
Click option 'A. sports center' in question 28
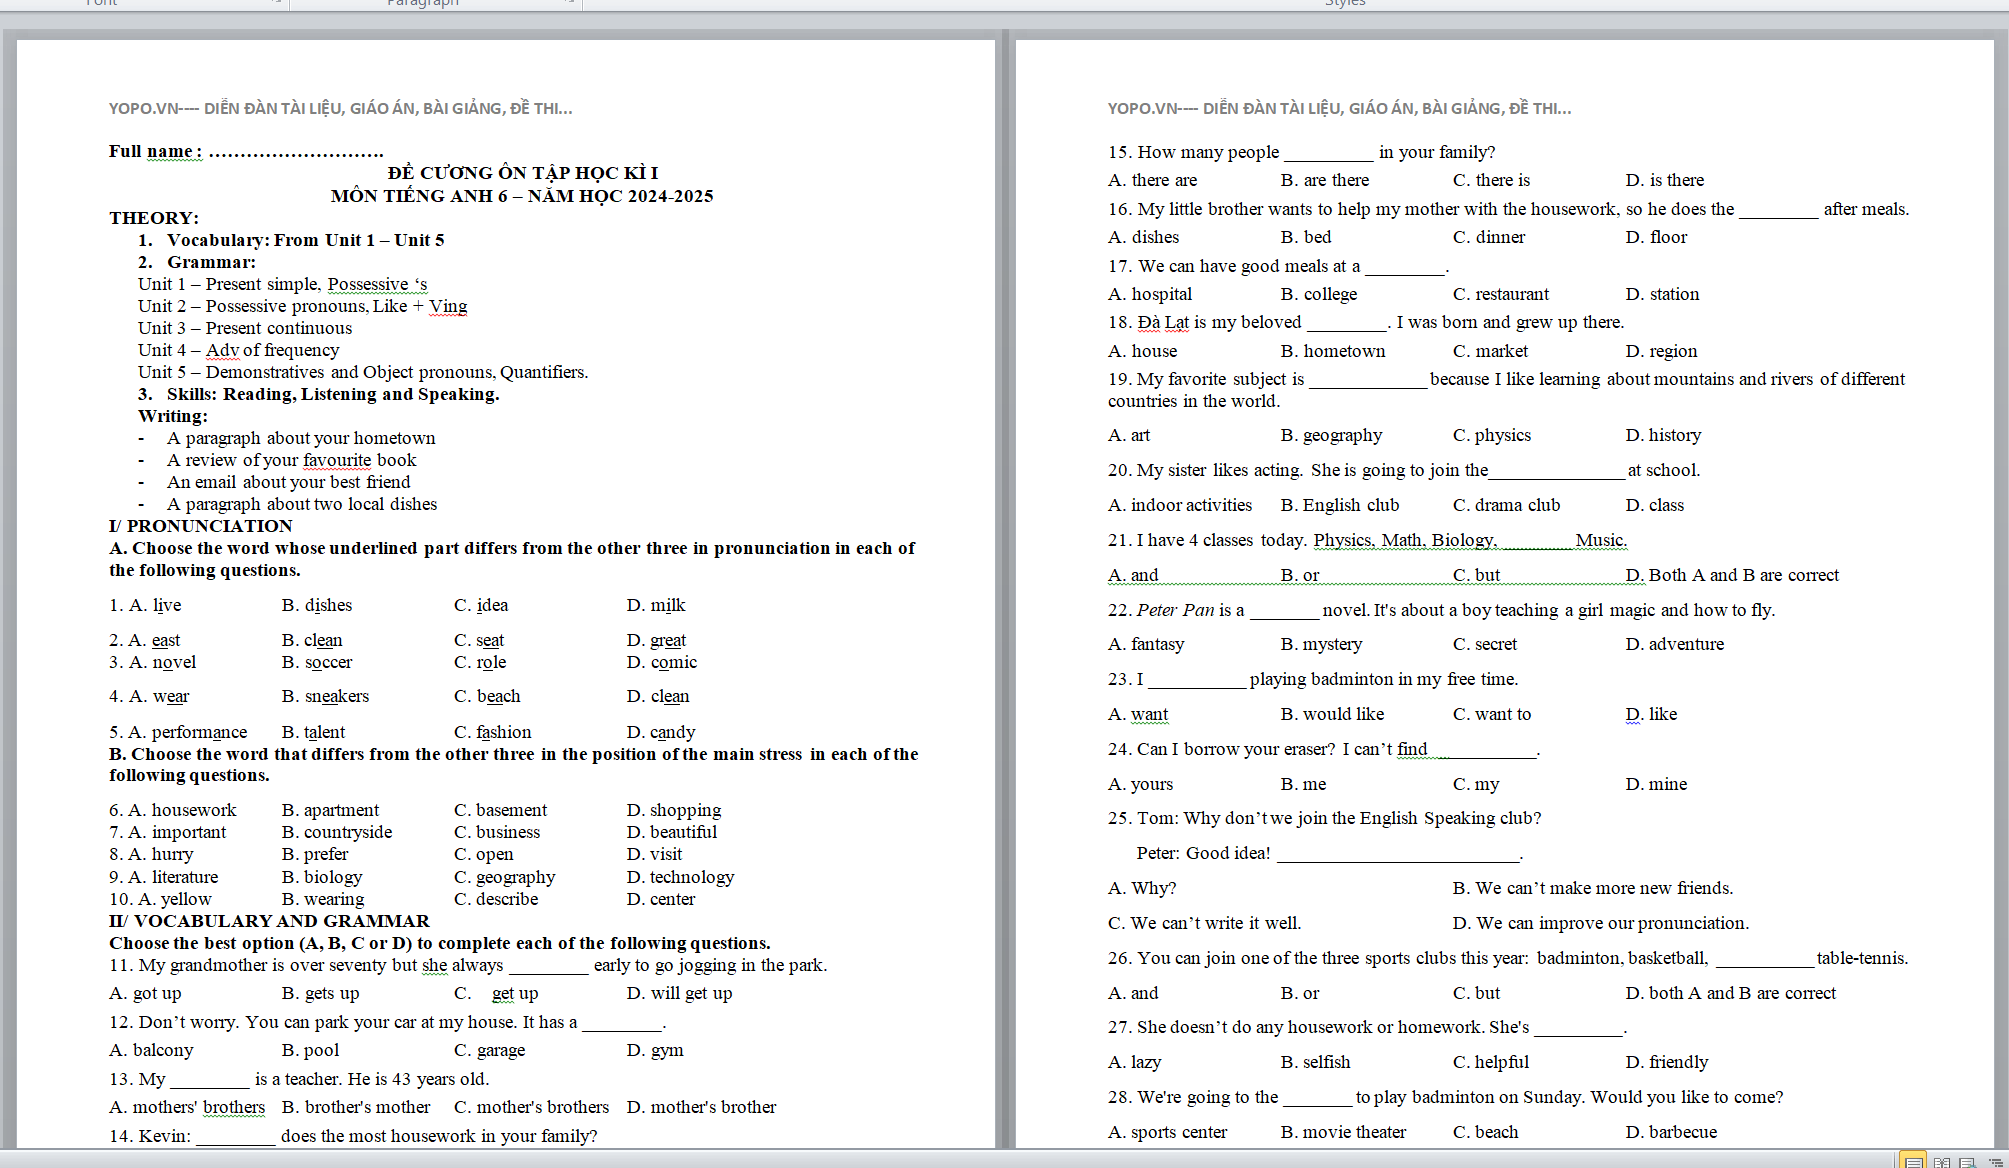[1167, 1132]
